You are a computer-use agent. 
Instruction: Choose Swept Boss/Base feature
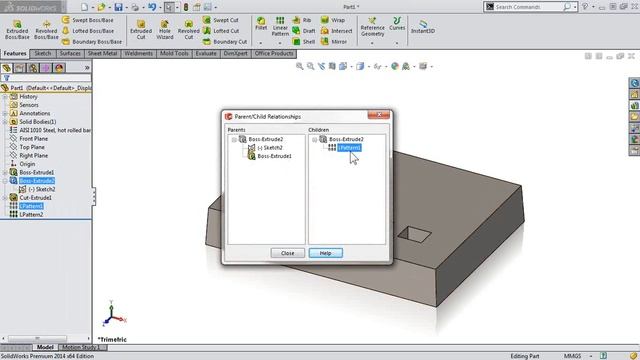(88, 20)
